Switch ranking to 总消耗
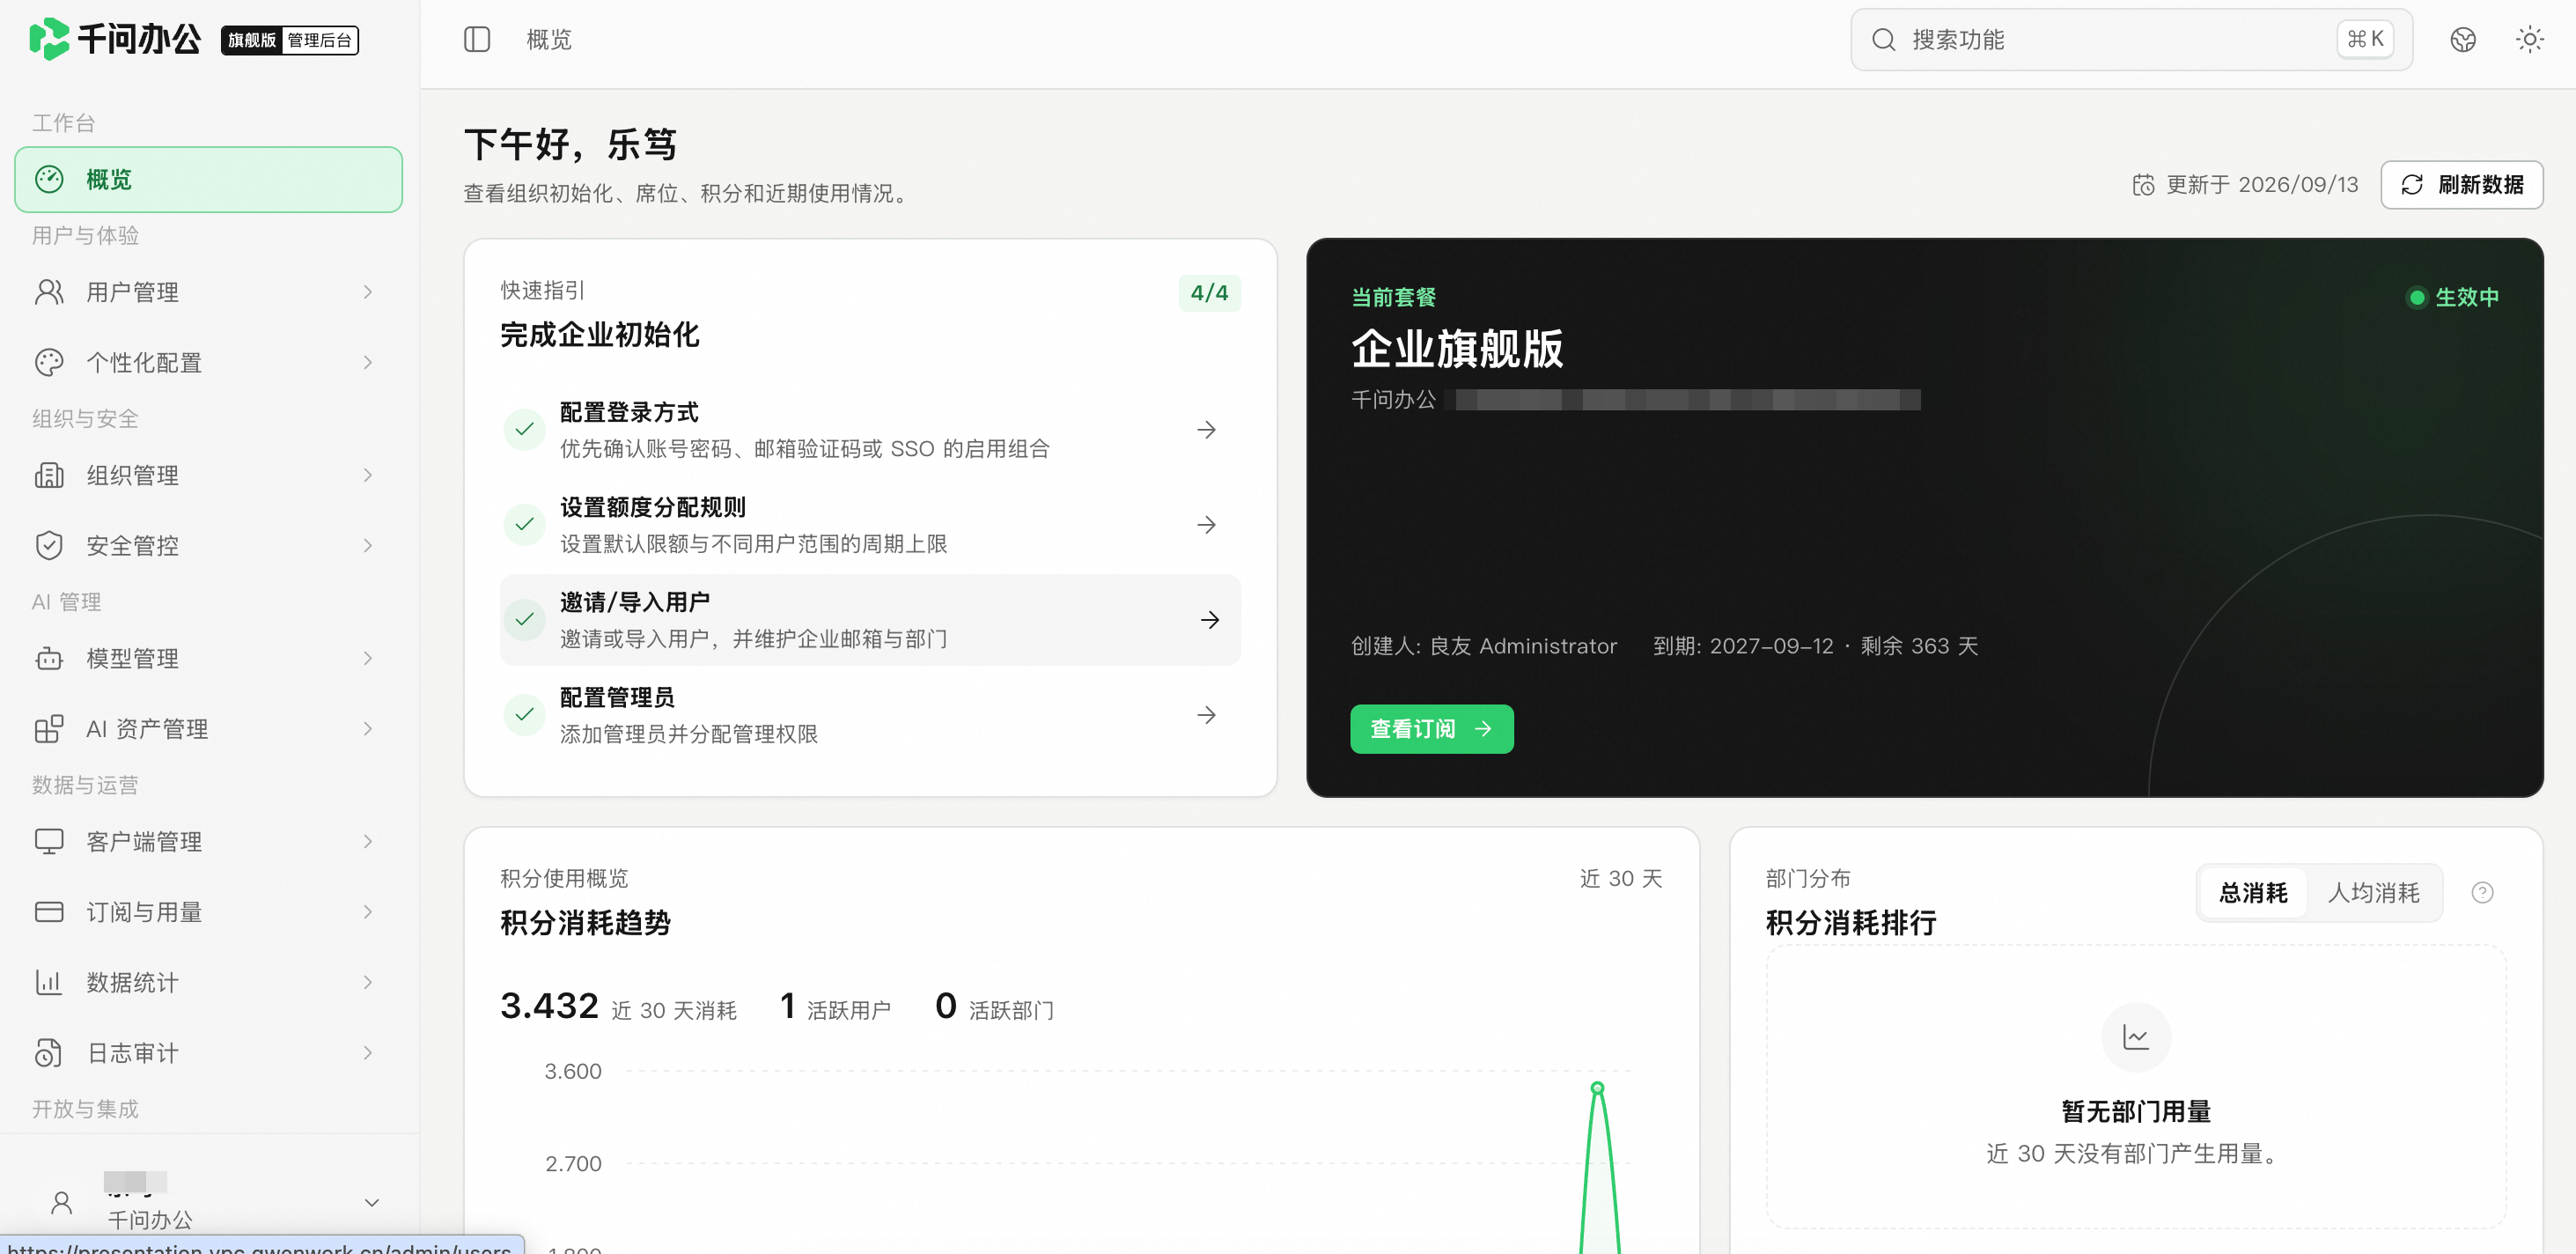 2253,892
